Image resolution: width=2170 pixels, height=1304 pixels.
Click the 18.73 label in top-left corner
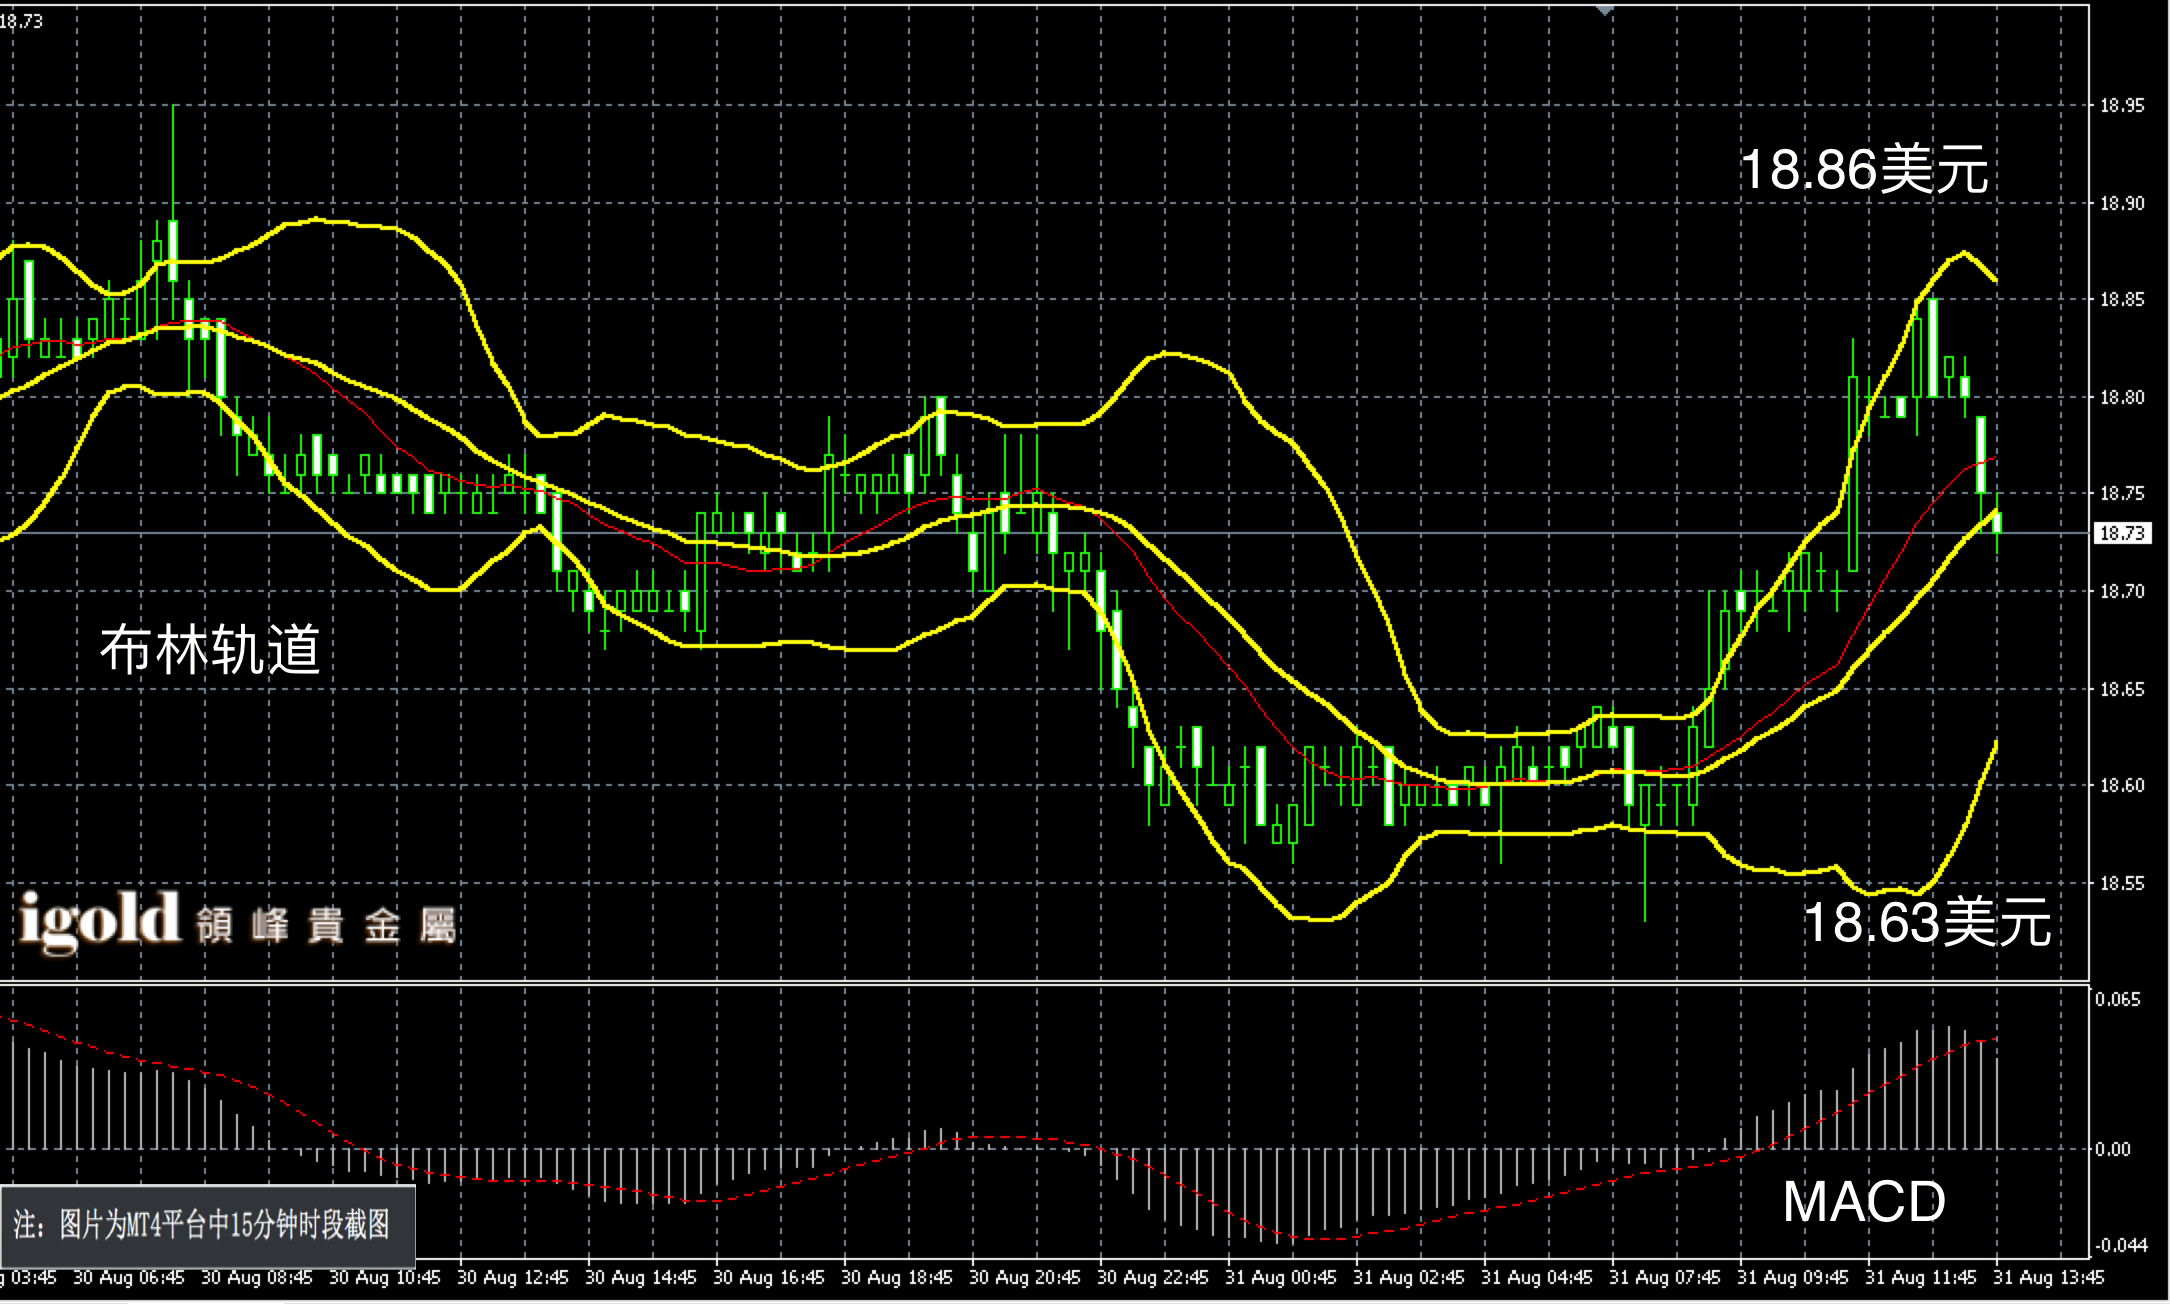(22, 21)
